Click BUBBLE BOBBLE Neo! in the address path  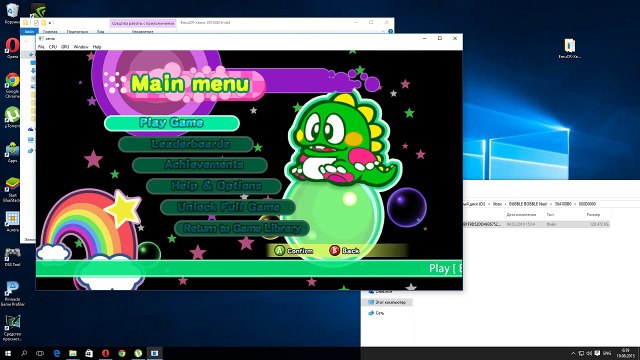(528, 204)
